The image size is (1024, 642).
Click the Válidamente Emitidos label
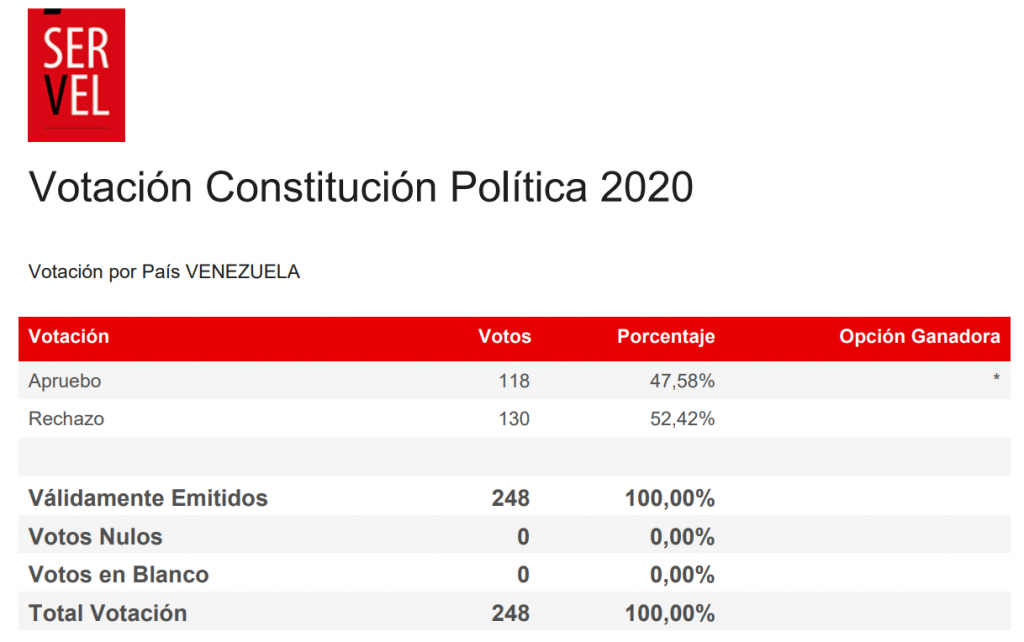[148, 498]
